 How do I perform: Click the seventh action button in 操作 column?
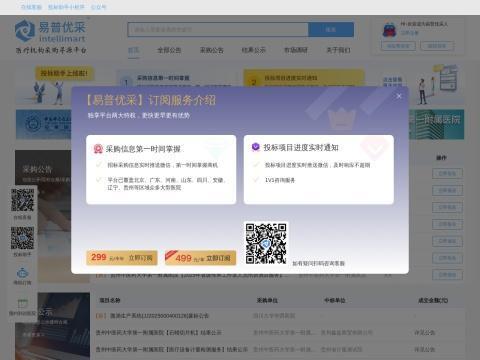pos(447,275)
